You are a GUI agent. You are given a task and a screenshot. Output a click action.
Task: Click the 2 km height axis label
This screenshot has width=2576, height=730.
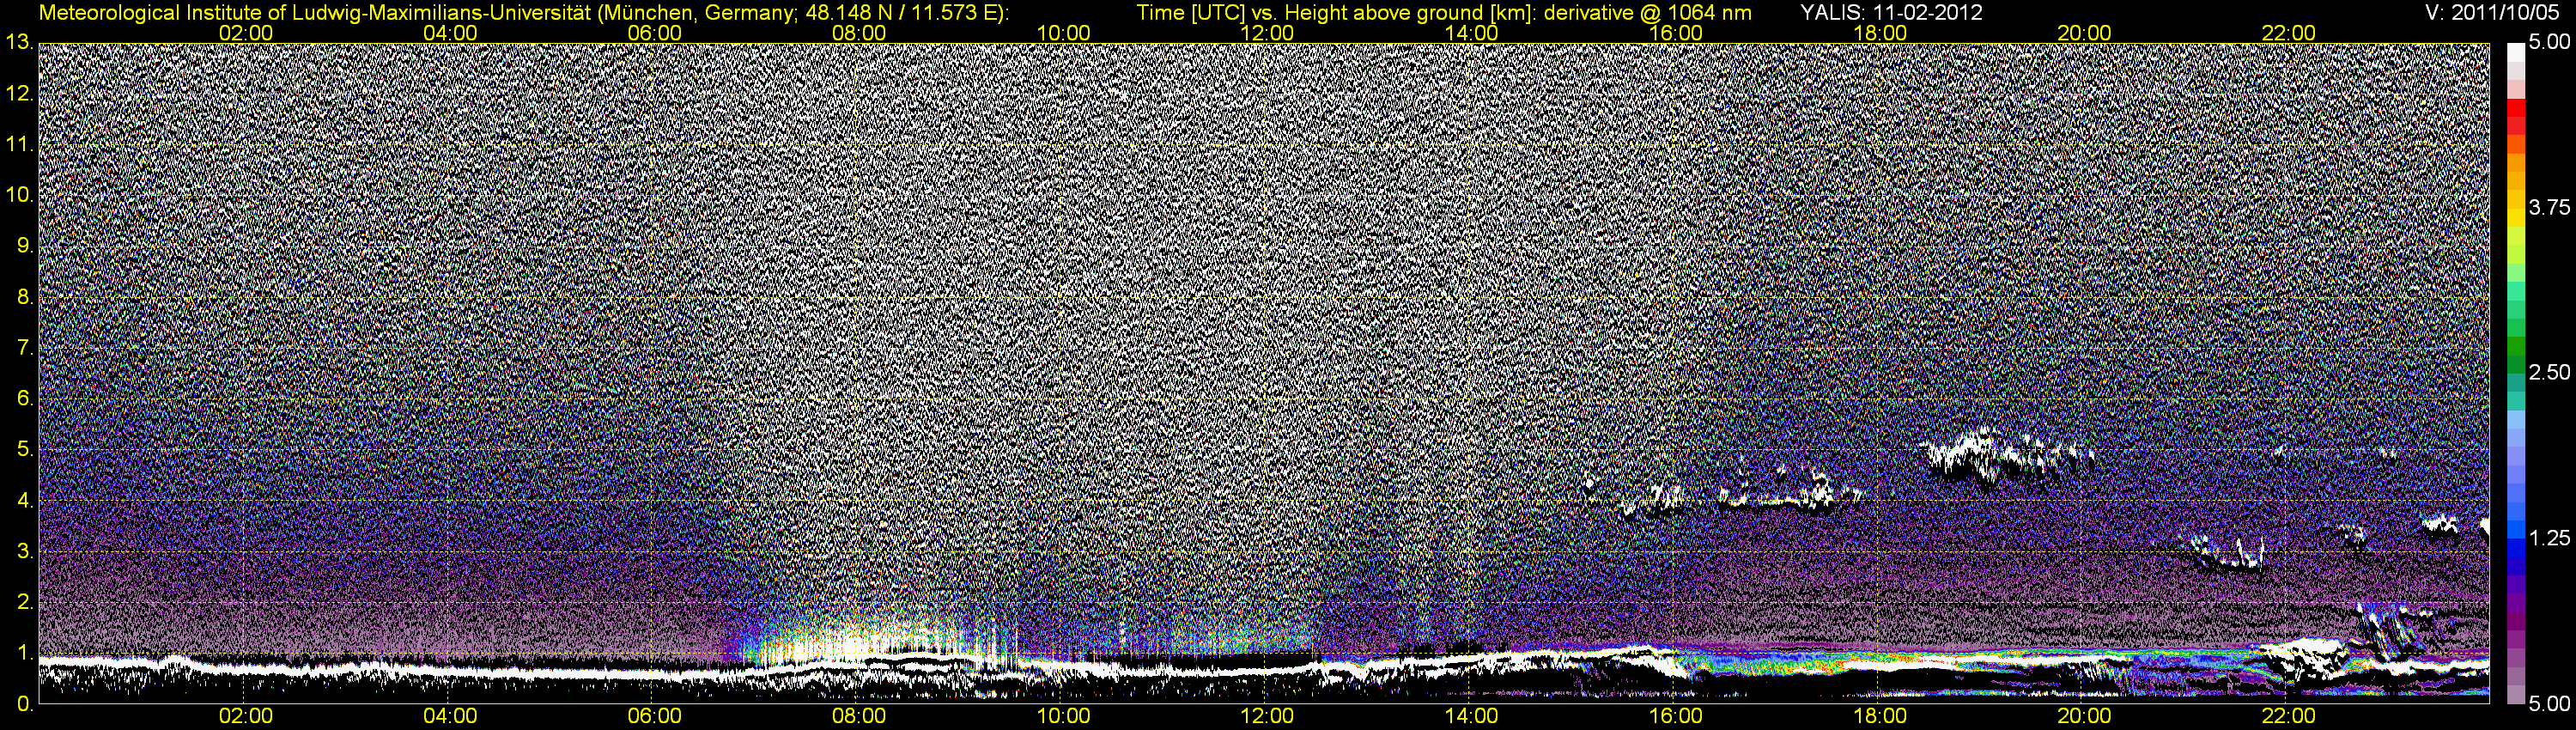pos(24,602)
